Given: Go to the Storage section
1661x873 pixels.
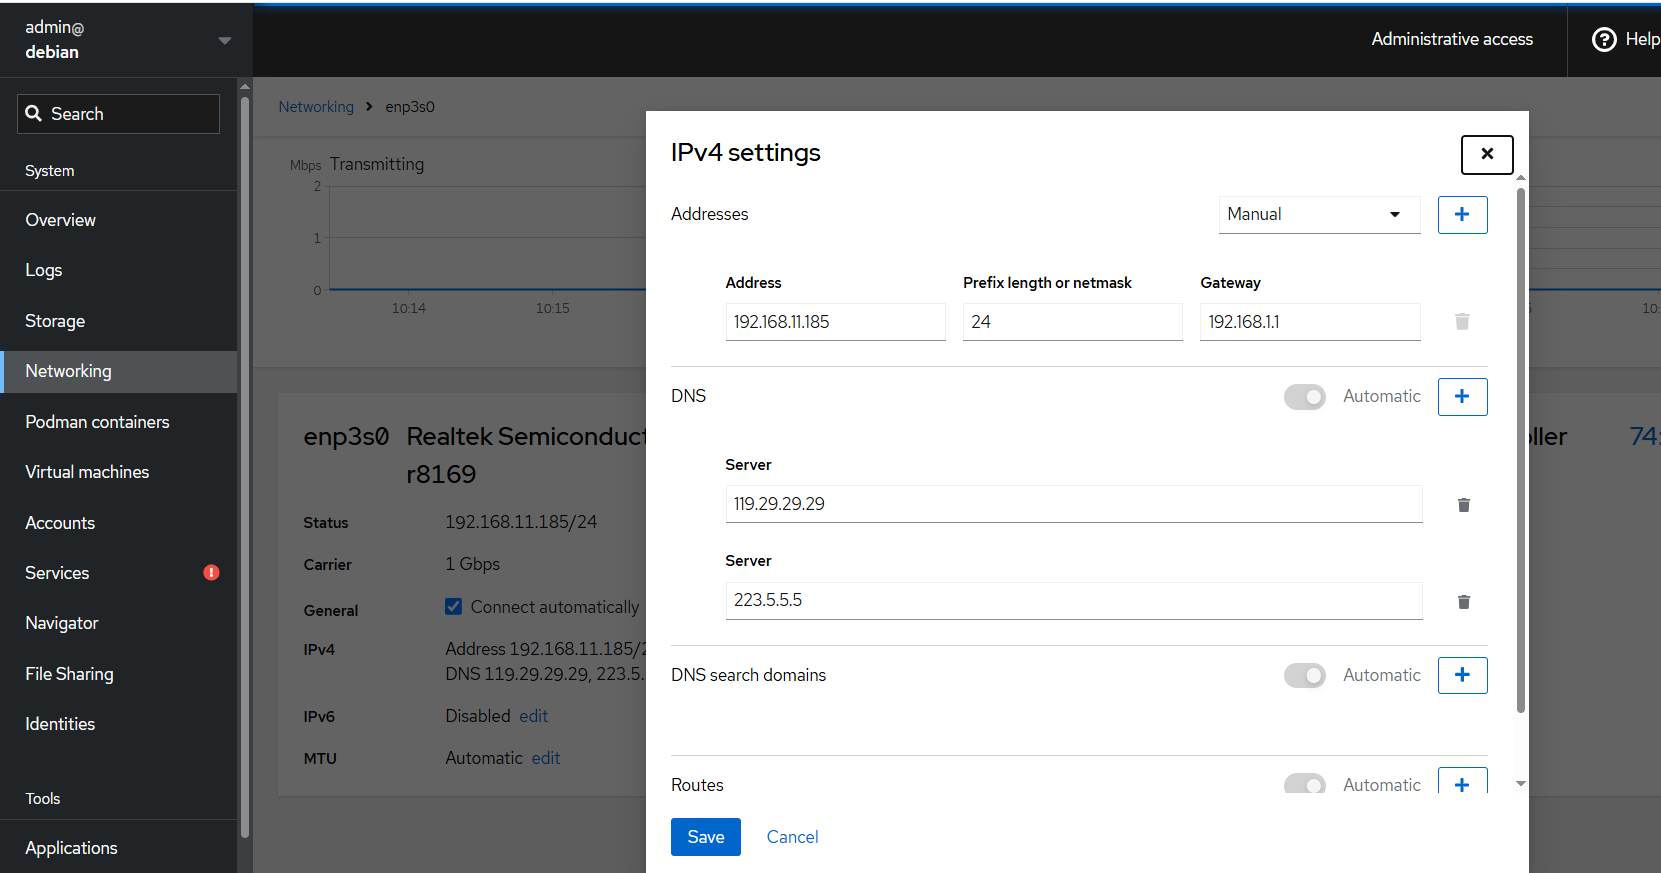Looking at the screenshot, I should click(x=119, y=321).
